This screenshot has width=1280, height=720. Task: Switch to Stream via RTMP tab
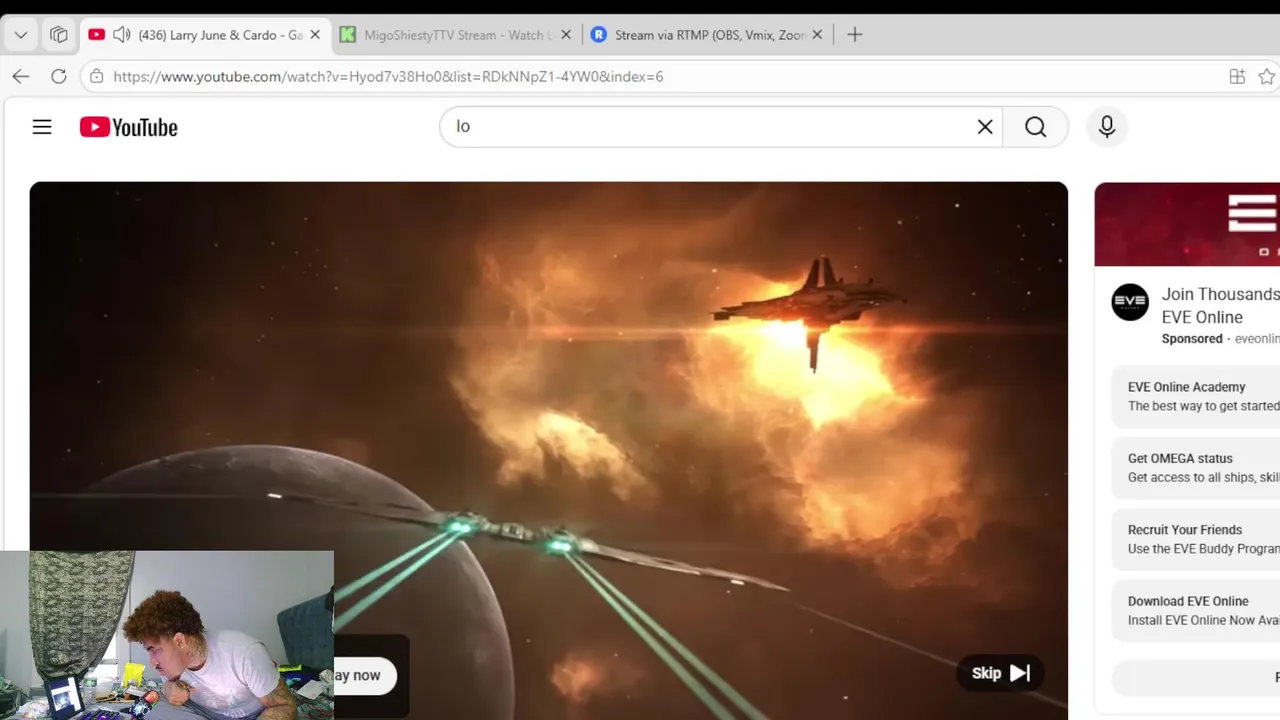pos(710,35)
